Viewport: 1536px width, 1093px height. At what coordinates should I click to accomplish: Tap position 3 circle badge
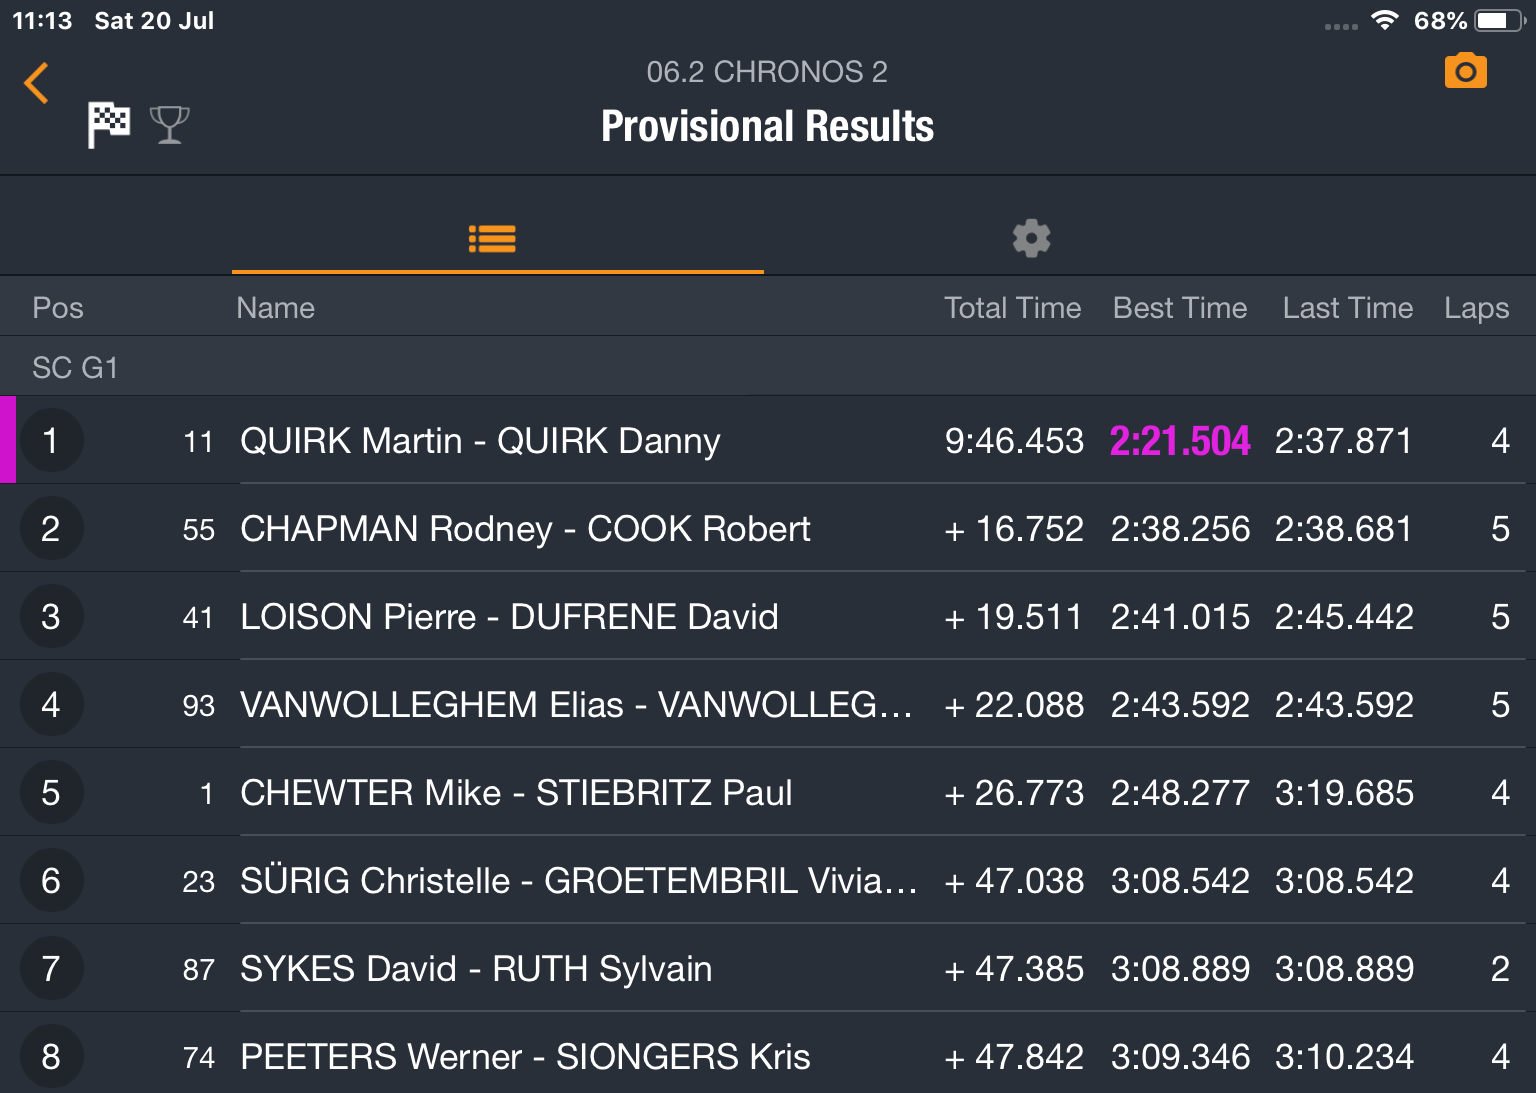click(x=51, y=617)
